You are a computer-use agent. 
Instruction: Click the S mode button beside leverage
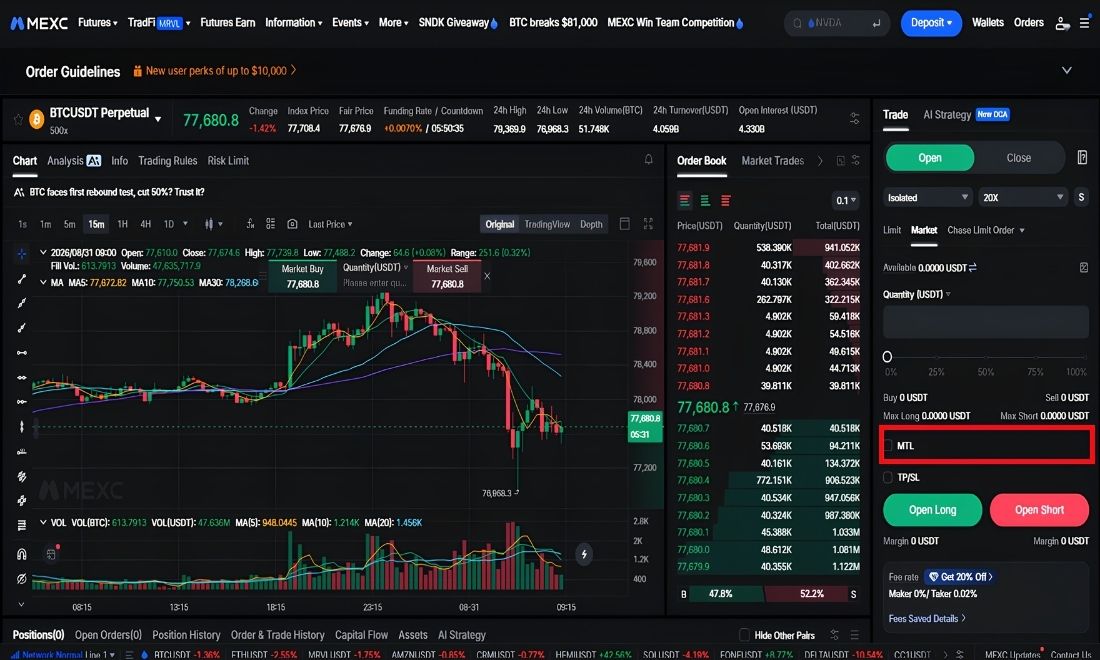tap(1081, 198)
